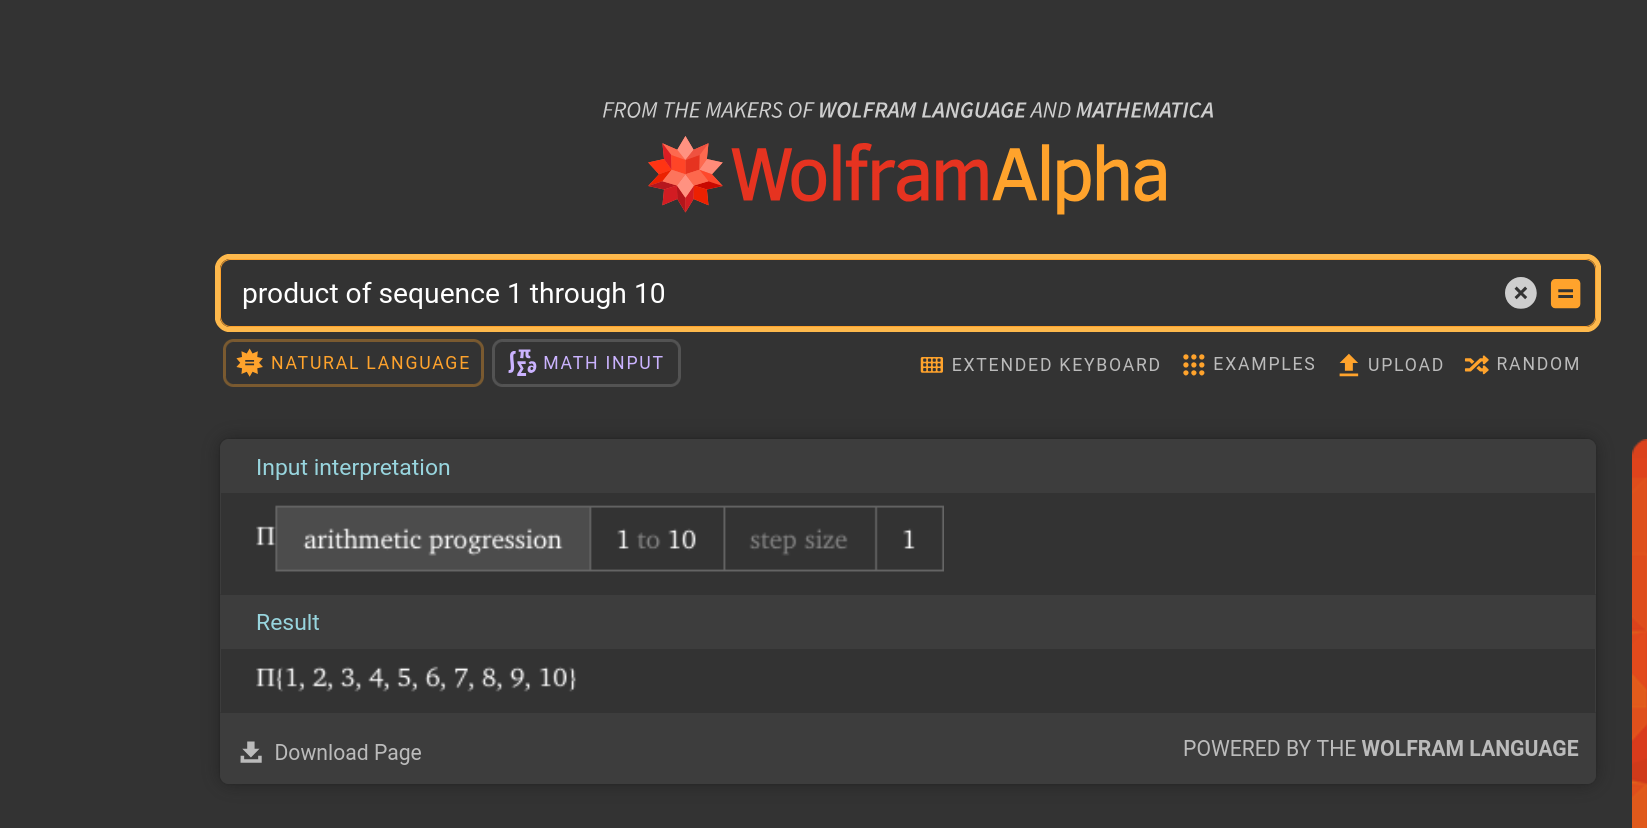Screen dimensions: 1647x828
Task: Click the 'Result' heading
Action: pyautogui.click(x=288, y=622)
